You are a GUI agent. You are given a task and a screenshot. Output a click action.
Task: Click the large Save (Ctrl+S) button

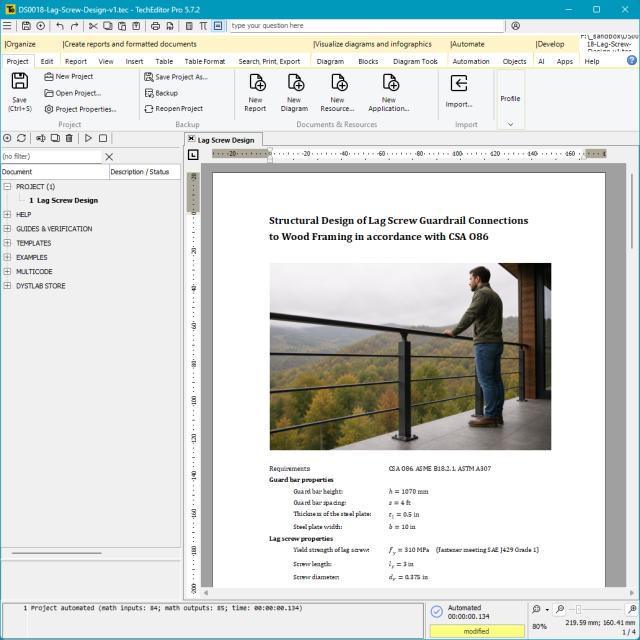(x=20, y=92)
